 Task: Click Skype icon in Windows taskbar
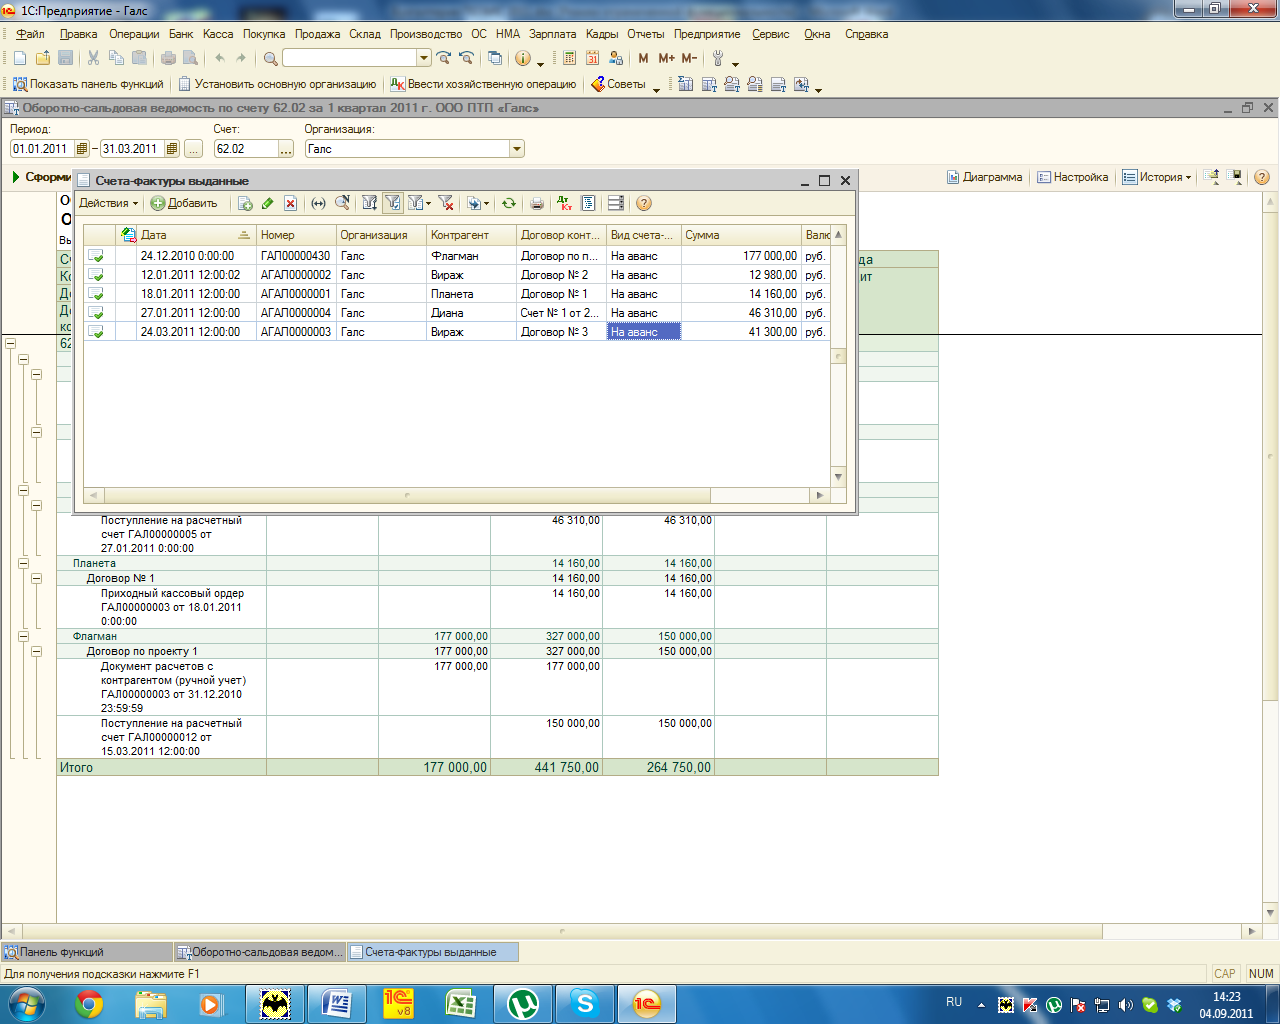tap(585, 1003)
